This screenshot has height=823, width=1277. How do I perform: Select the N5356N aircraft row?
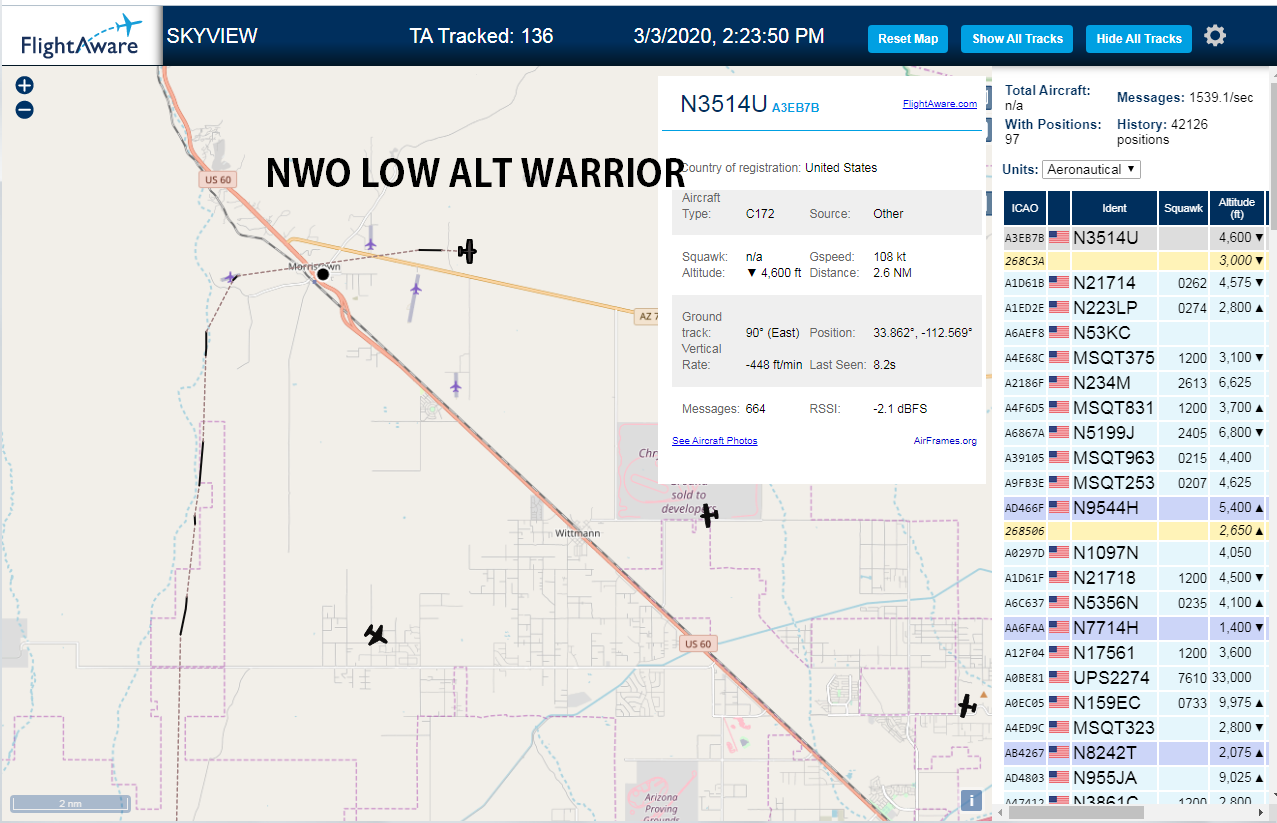pos(1135,603)
